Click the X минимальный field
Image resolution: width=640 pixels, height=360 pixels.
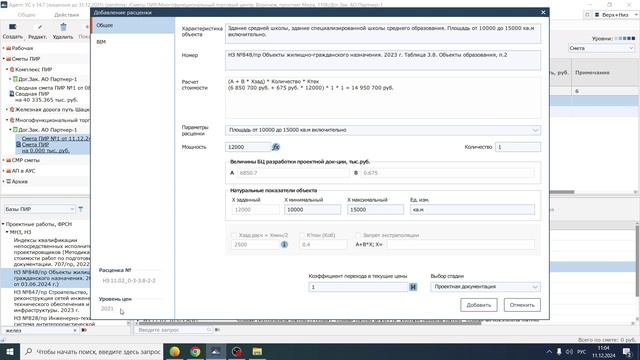(312, 209)
